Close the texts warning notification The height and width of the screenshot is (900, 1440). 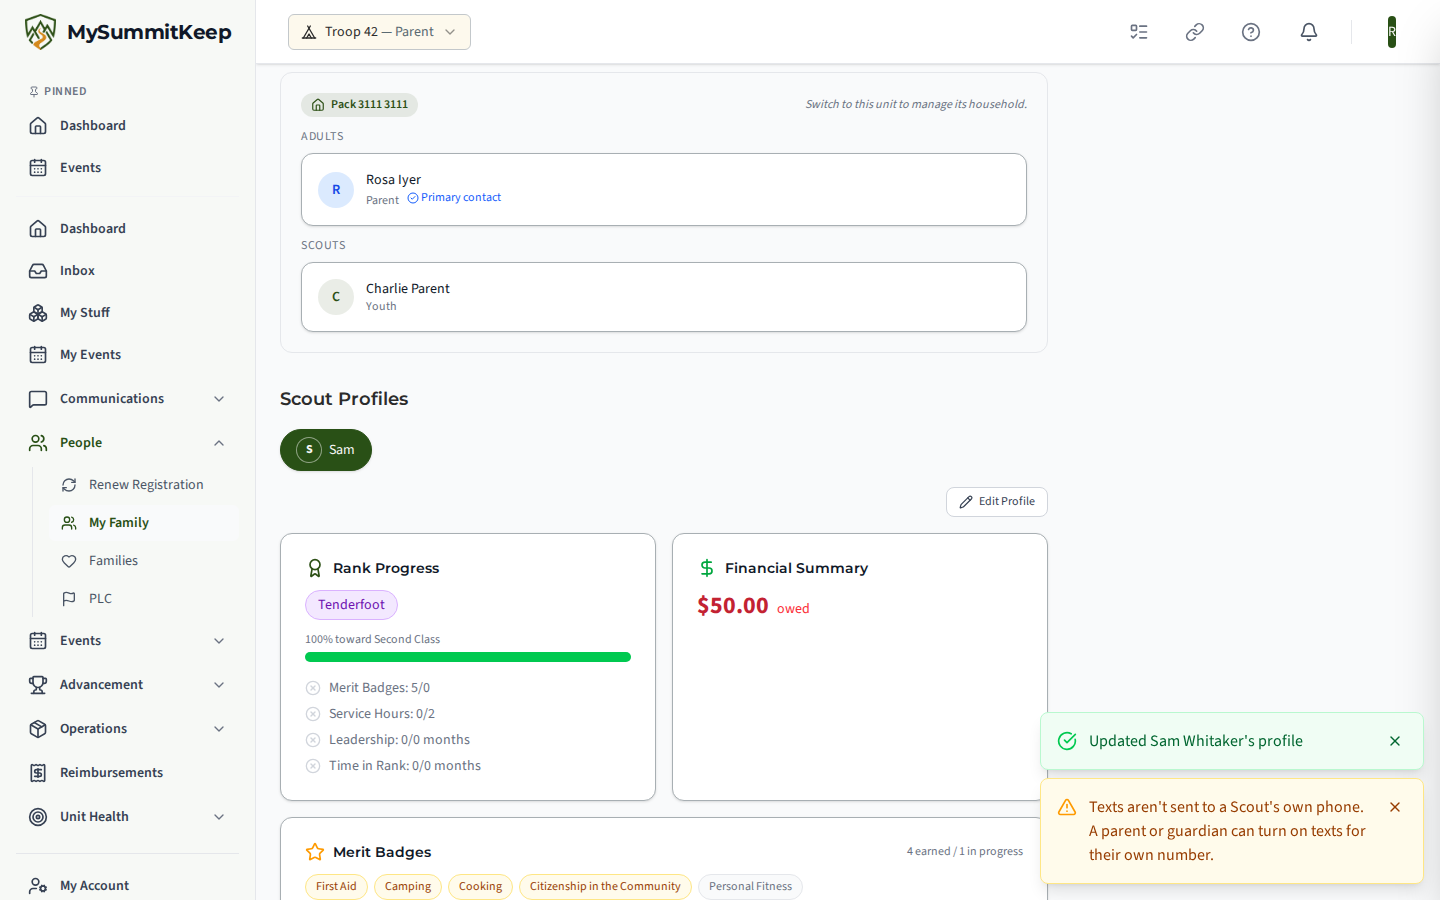click(1395, 807)
